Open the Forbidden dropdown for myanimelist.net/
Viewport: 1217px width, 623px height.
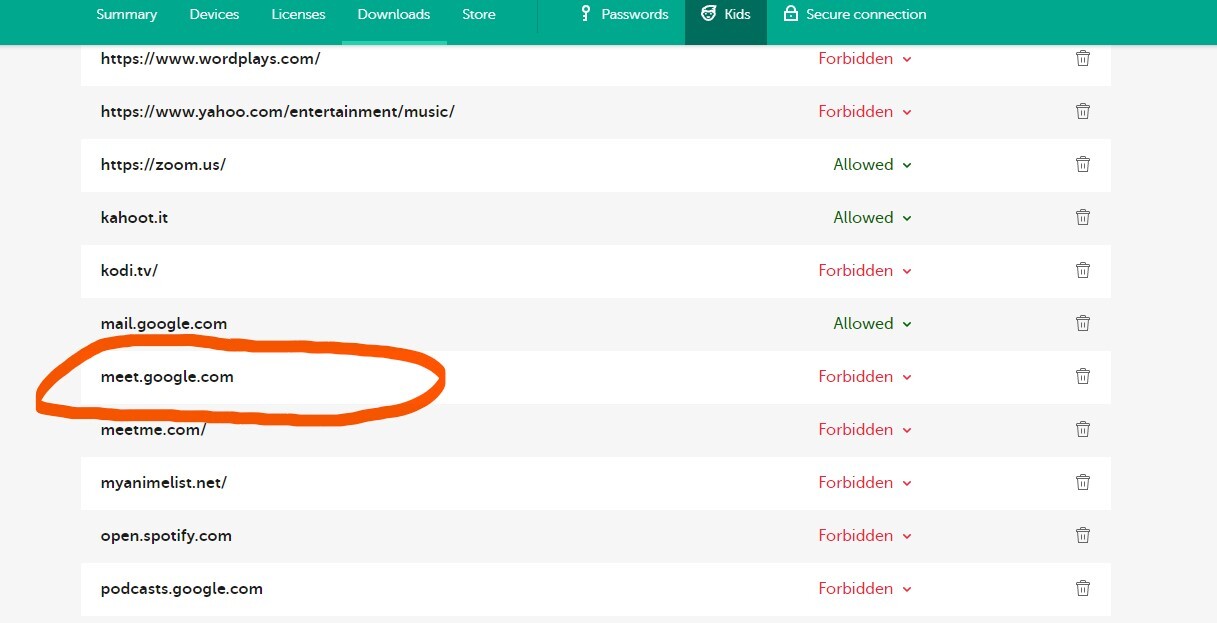coord(865,482)
